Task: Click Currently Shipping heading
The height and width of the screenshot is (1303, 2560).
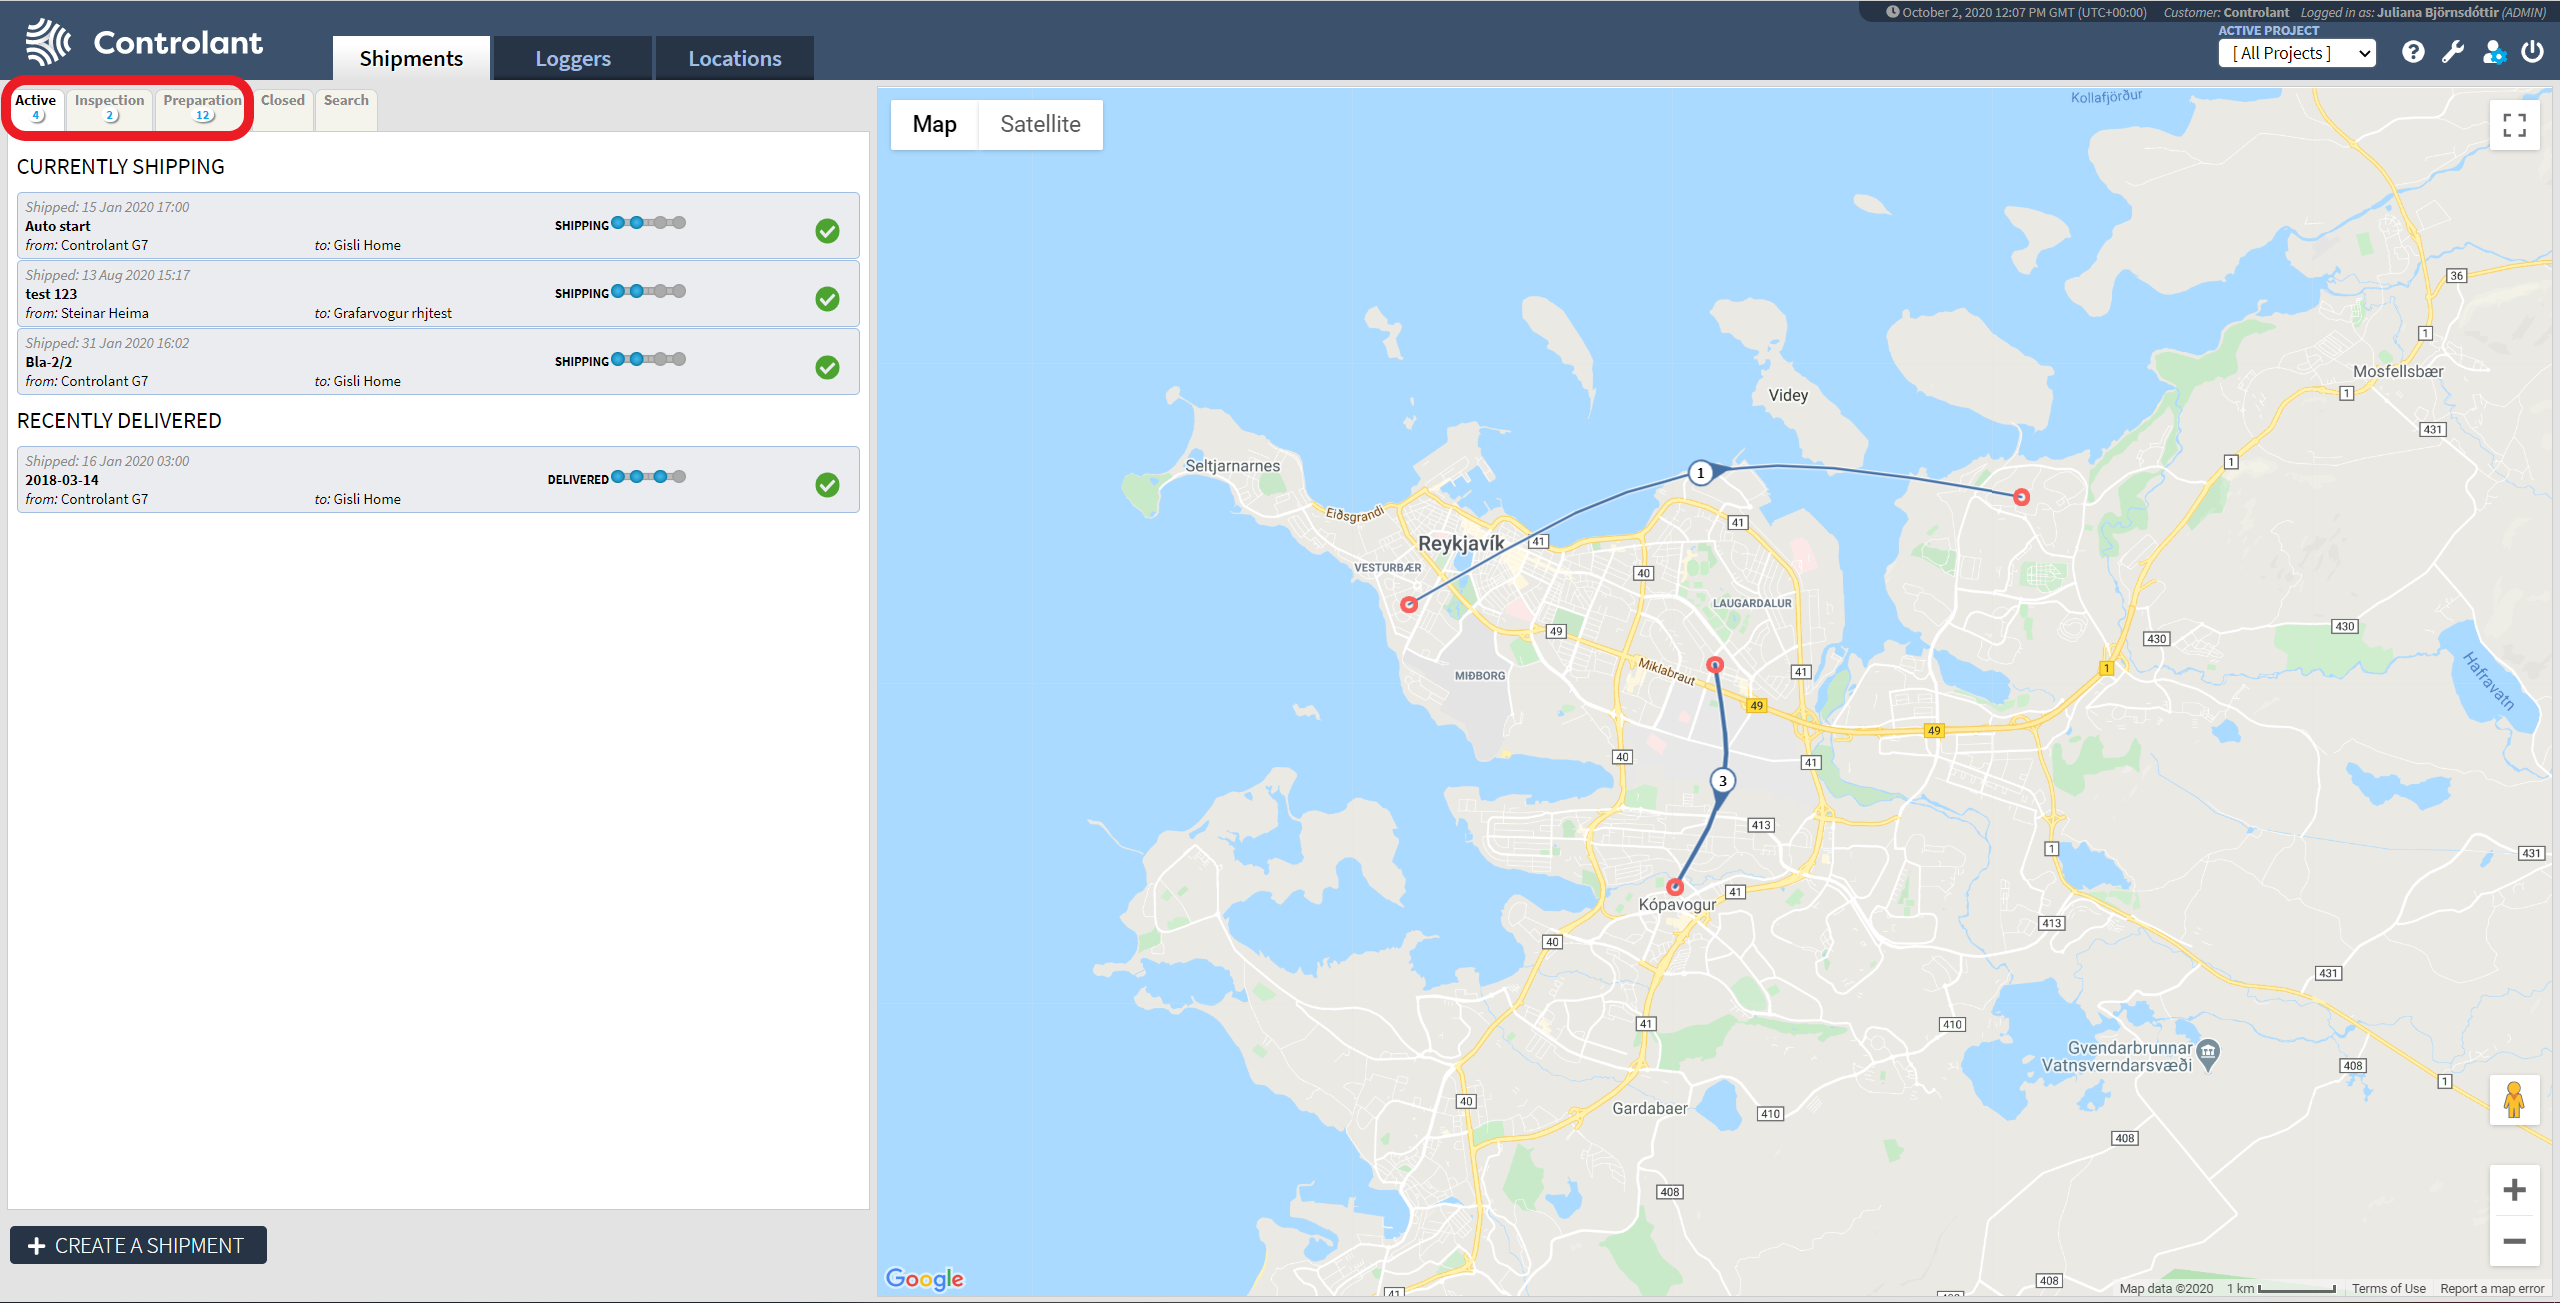Action: pyautogui.click(x=121, y=167)
